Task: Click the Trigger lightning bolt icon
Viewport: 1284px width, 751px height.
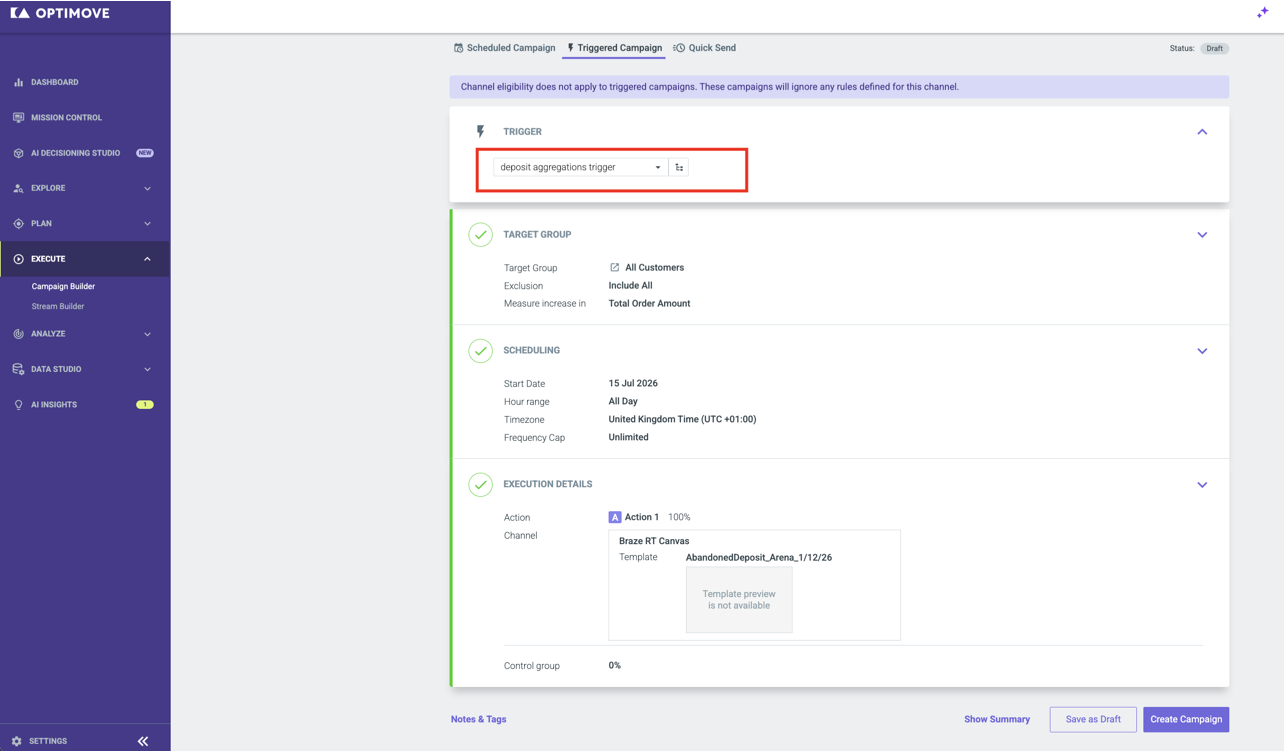Action: [x=481, y=131]
